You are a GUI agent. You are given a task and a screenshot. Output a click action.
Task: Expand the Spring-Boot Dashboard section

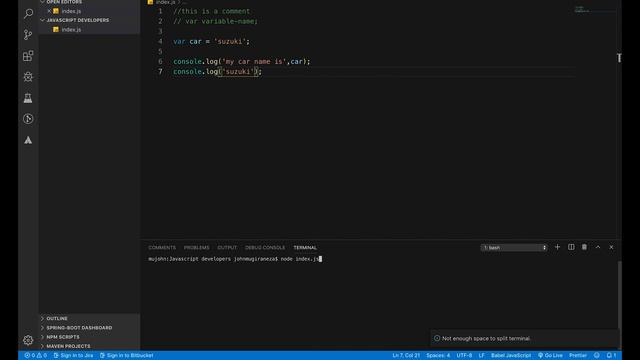point(79,328)
